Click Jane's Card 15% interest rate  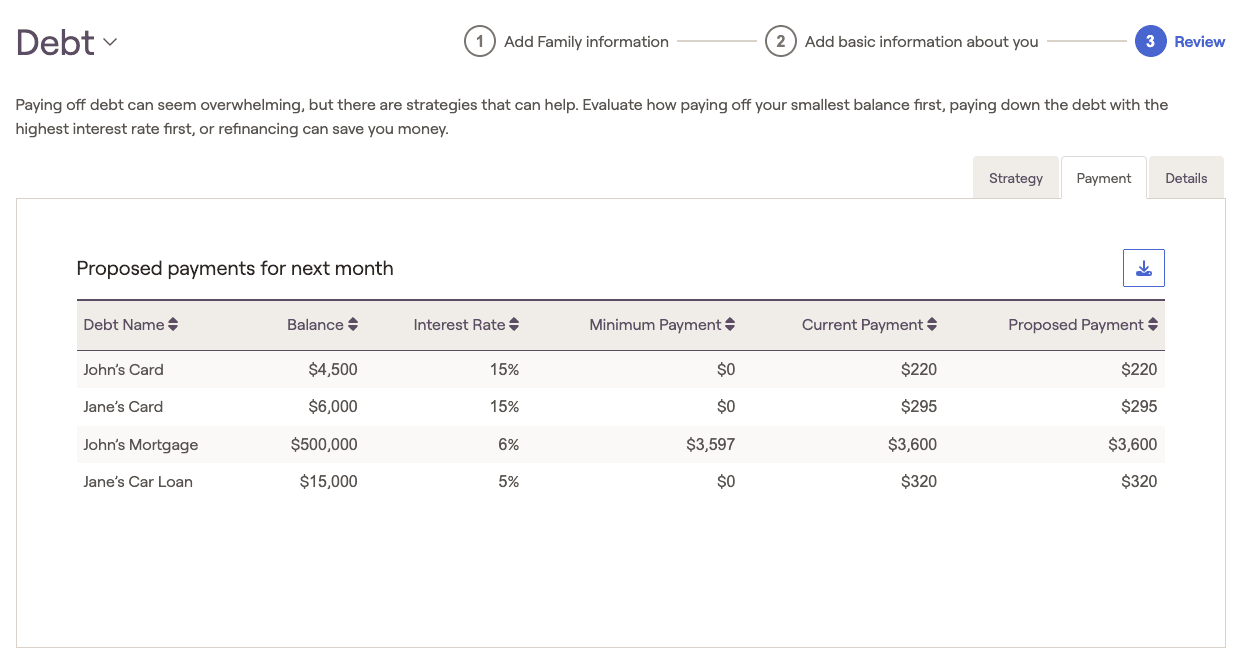pyautogui.click(x=505, y=407)
